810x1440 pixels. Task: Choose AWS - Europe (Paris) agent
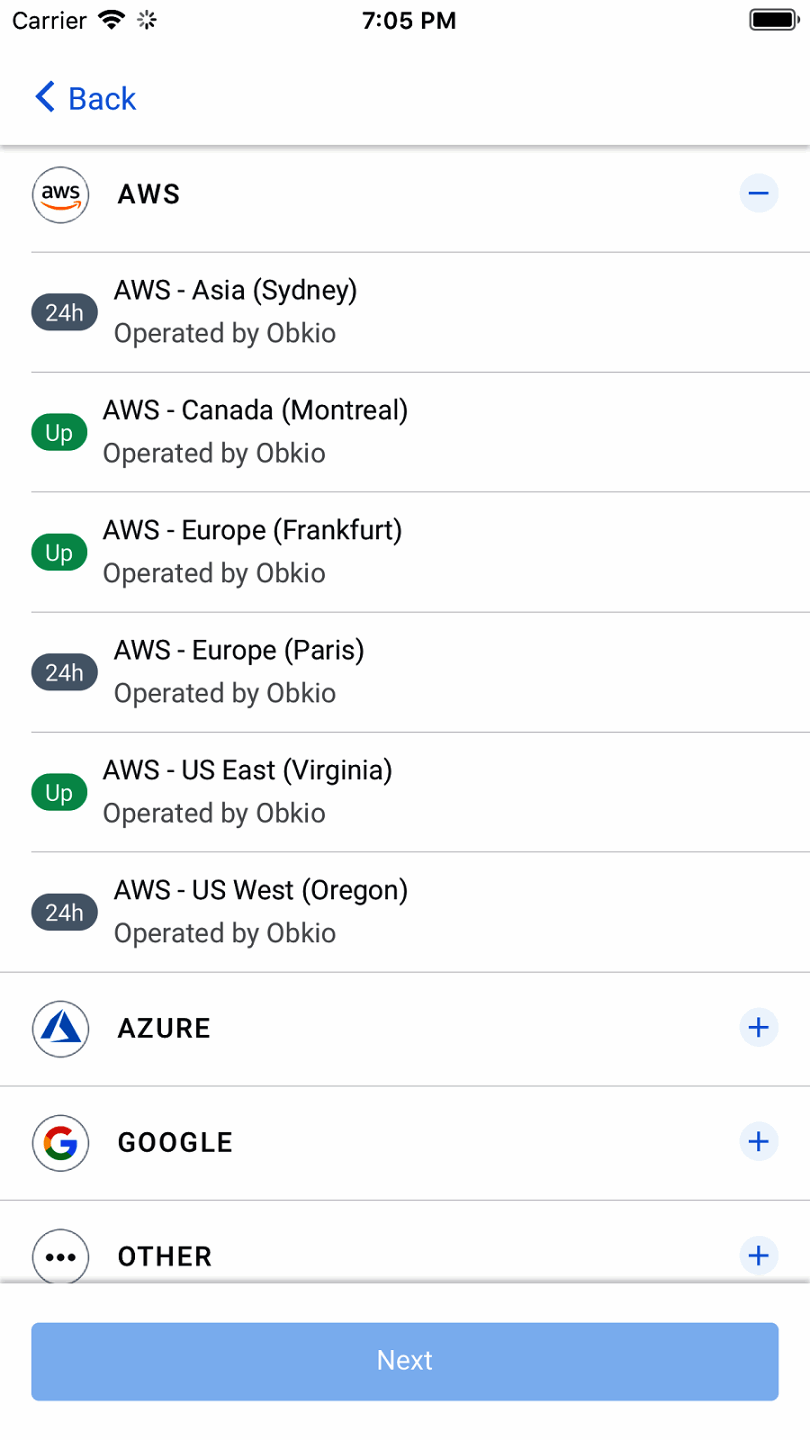coord(239,650)
